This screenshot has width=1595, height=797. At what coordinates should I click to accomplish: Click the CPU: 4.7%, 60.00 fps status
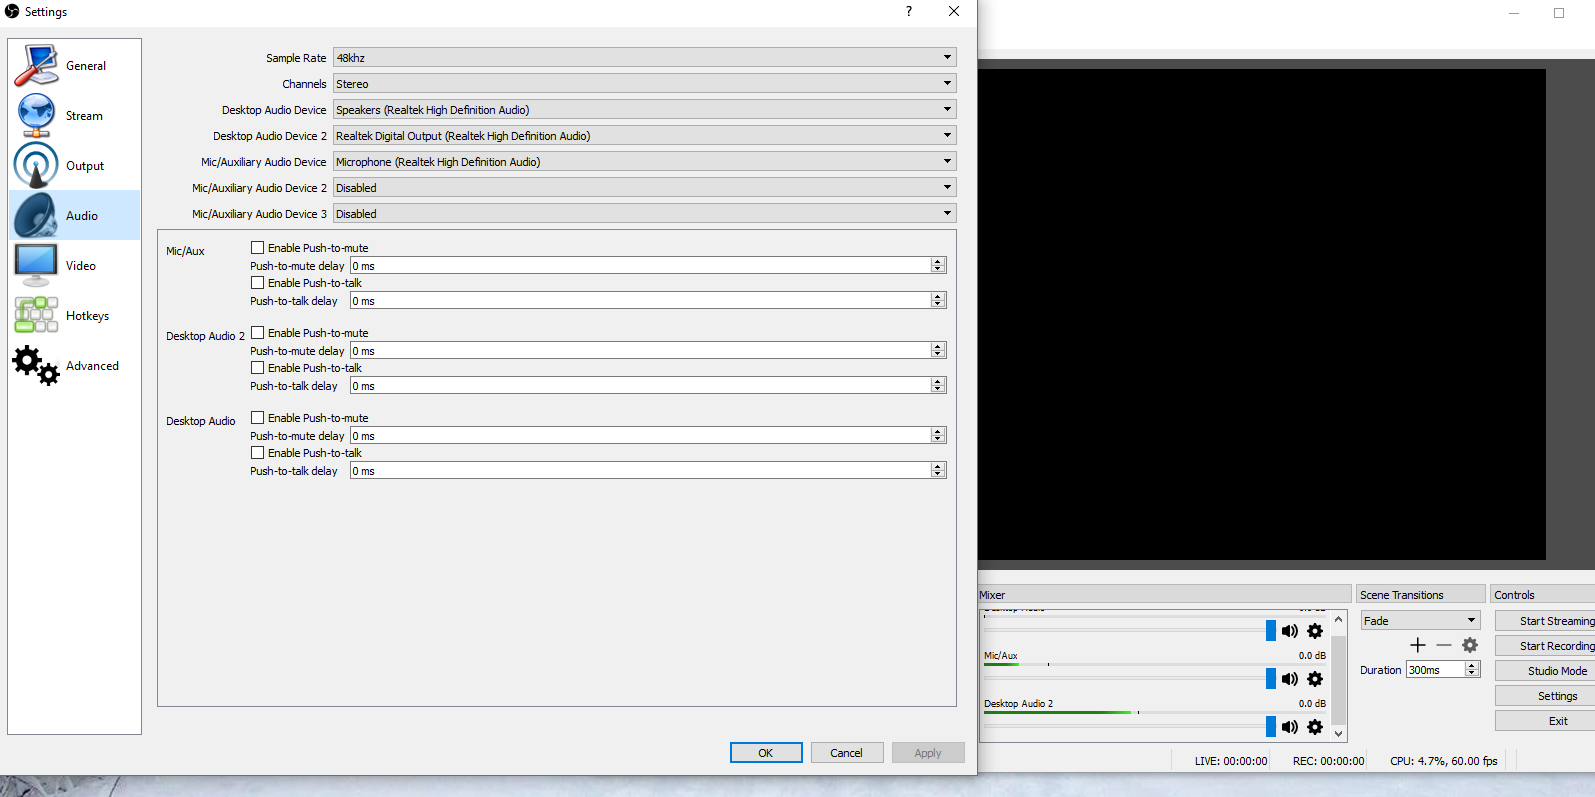(x=1444, y=761)
